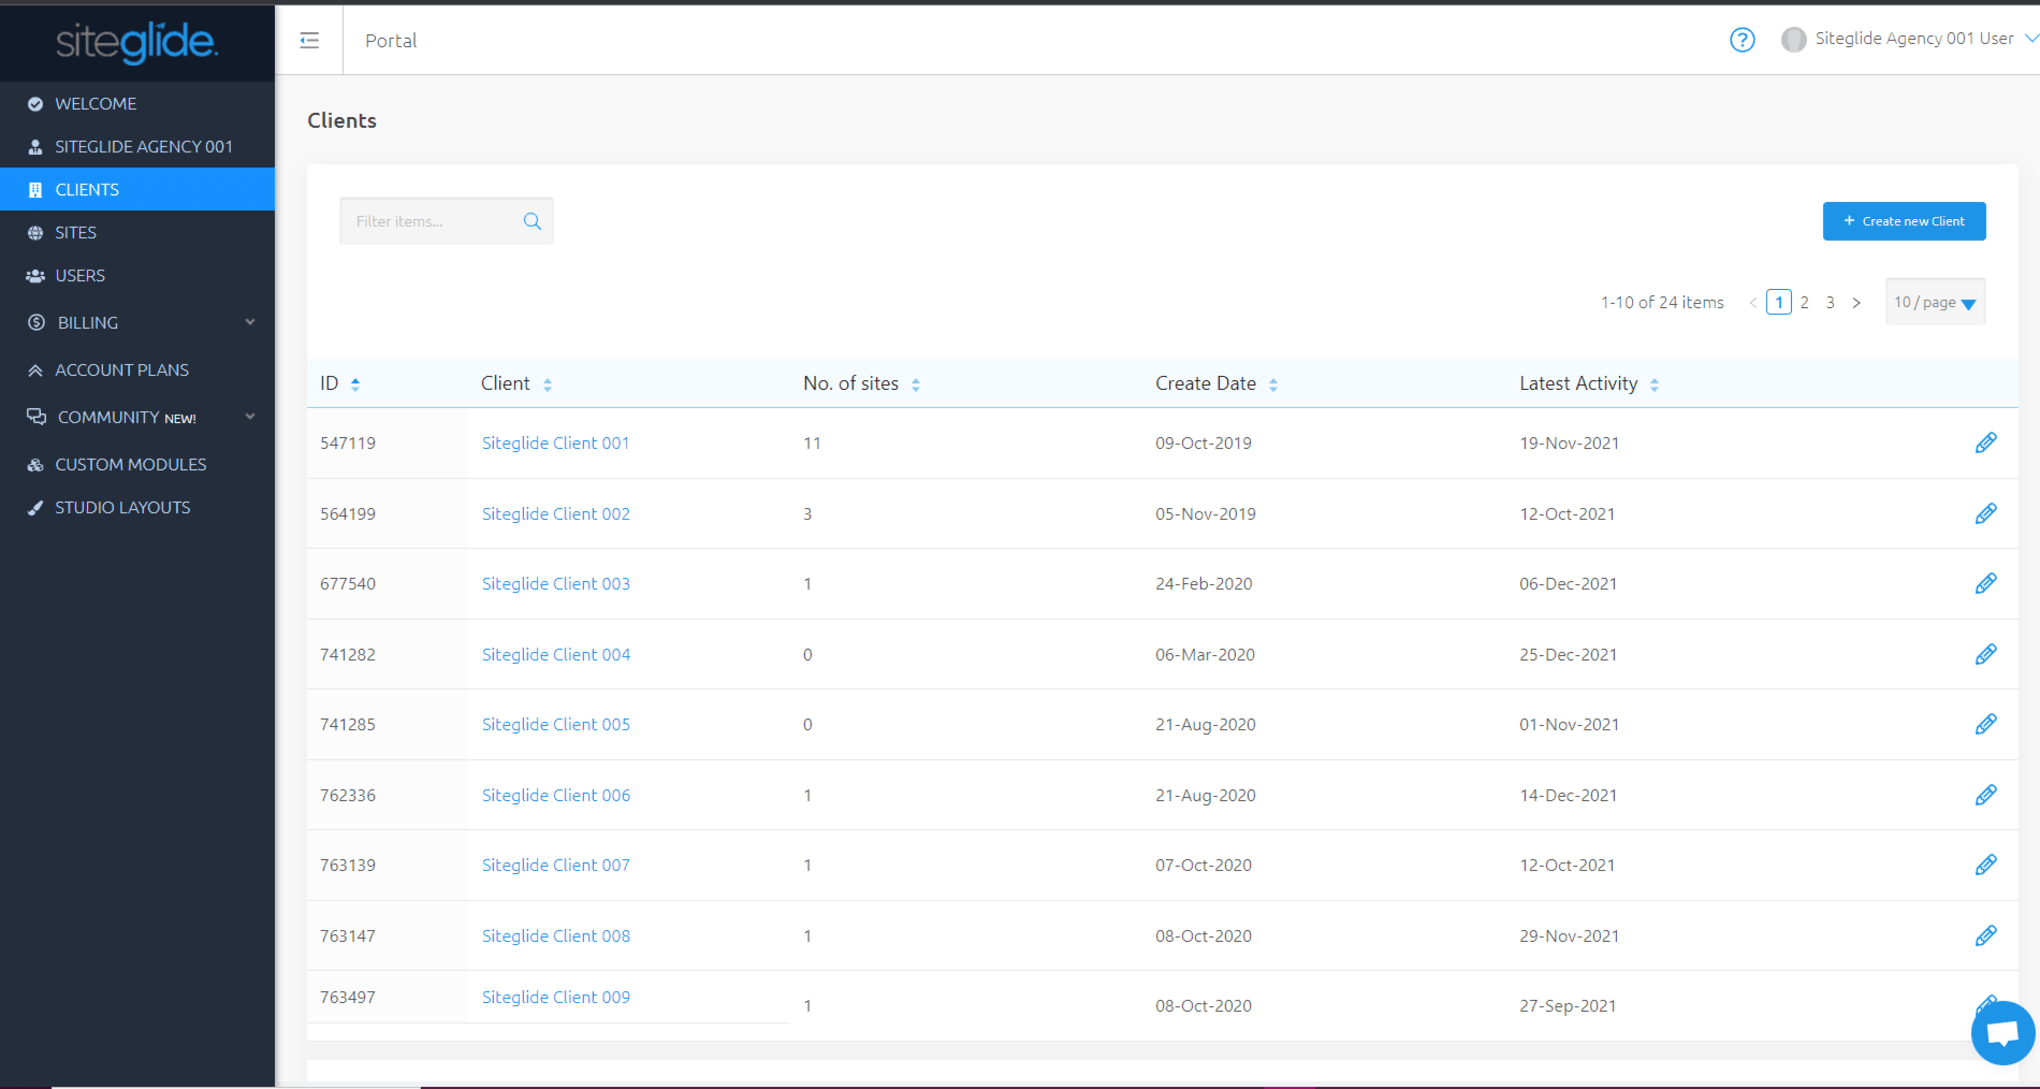Viewport: 2040px width, 1089px height.
Task: Sort table by ID column arrows
Action: pyautogui.click(x=355, y=384)
